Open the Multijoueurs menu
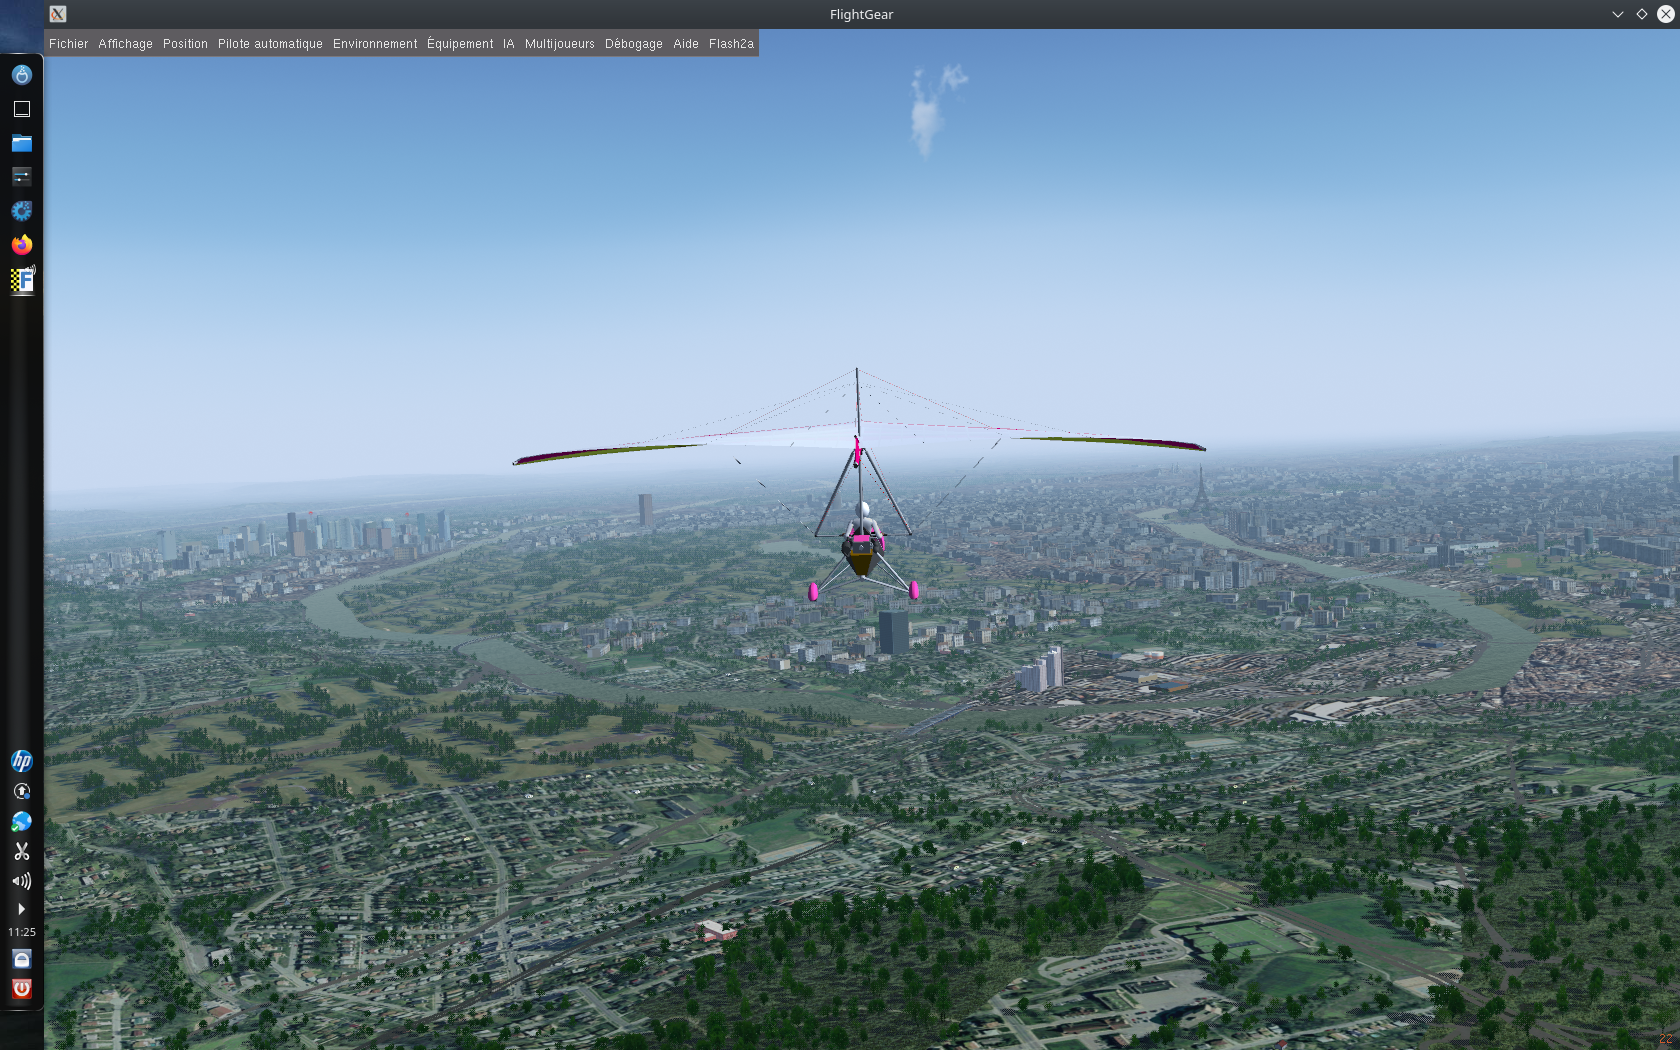This screenshot has height=1050, width=1680. [559, 43]
